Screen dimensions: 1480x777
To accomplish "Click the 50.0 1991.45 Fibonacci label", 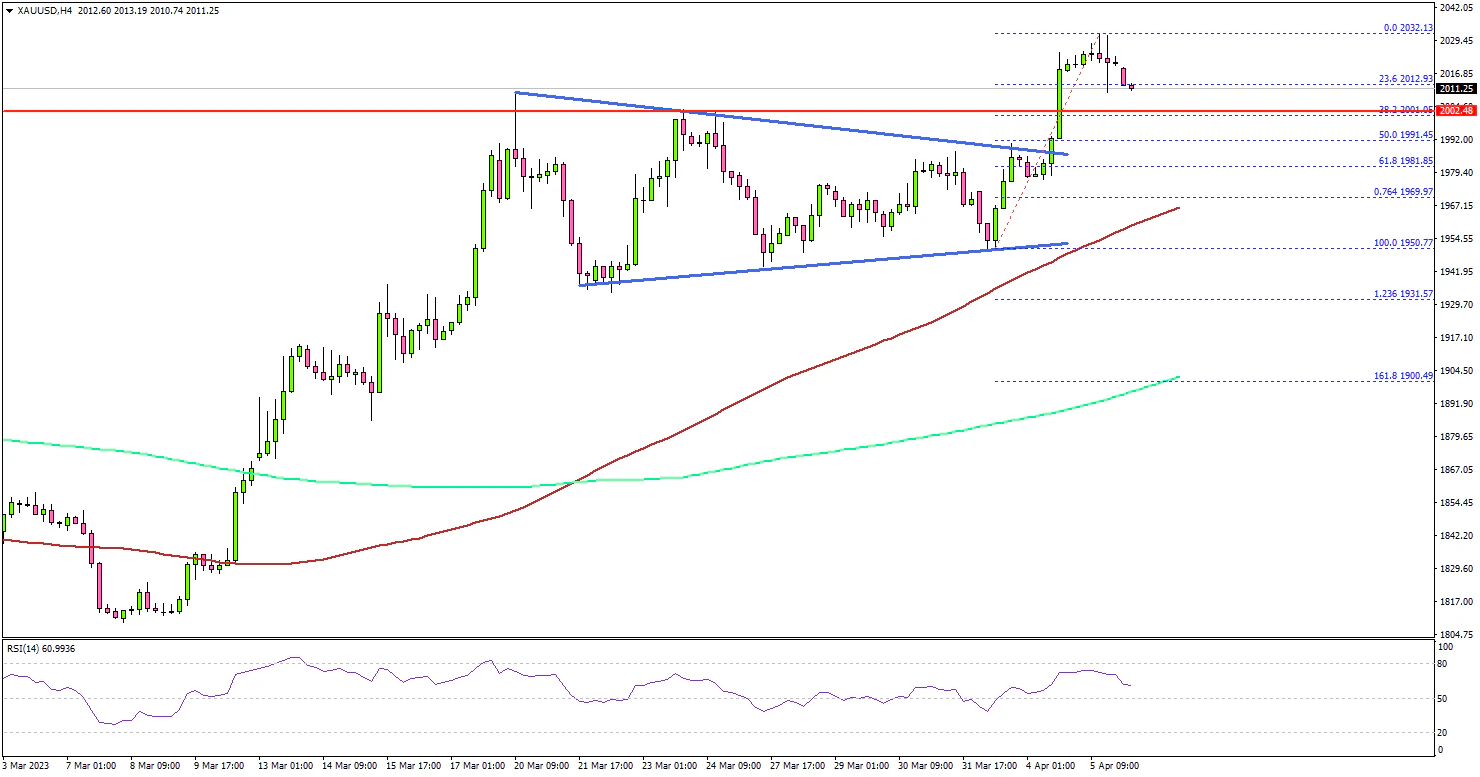I will point(1406,135).
